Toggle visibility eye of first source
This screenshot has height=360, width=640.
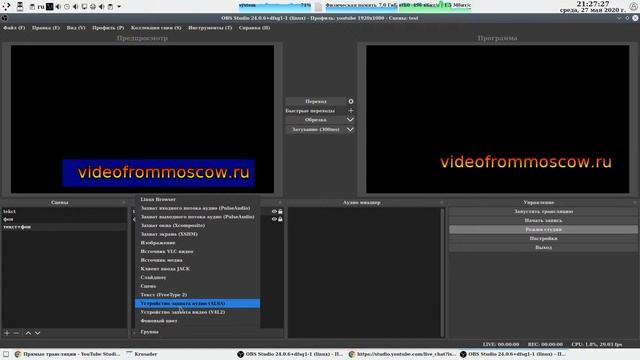click(x=274, y=211)
